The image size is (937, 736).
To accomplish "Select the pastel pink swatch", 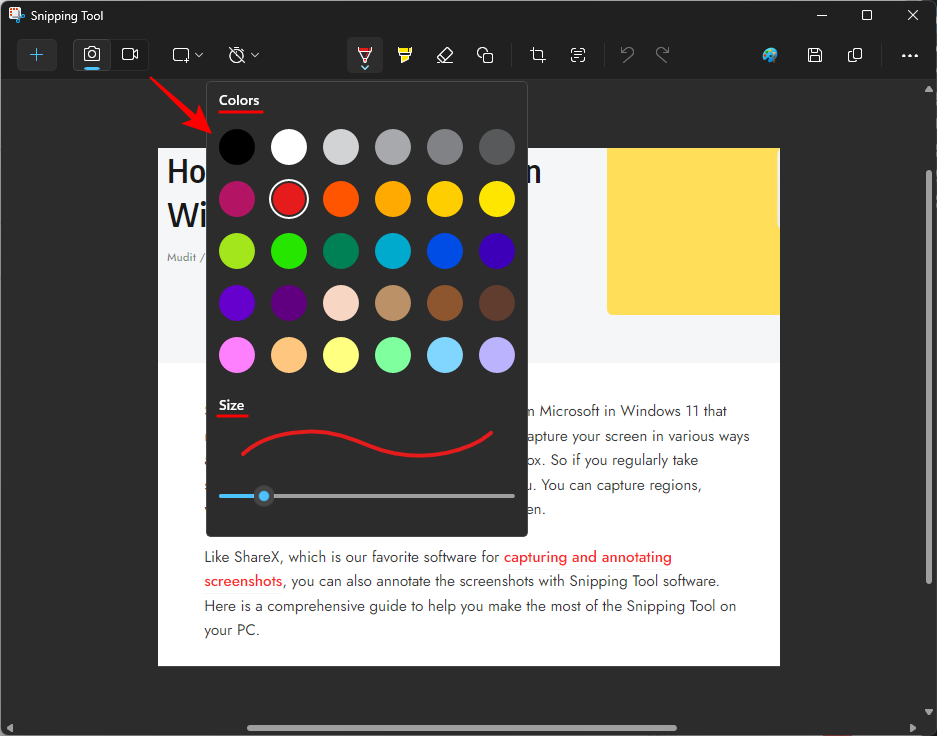I will point(237,355).
